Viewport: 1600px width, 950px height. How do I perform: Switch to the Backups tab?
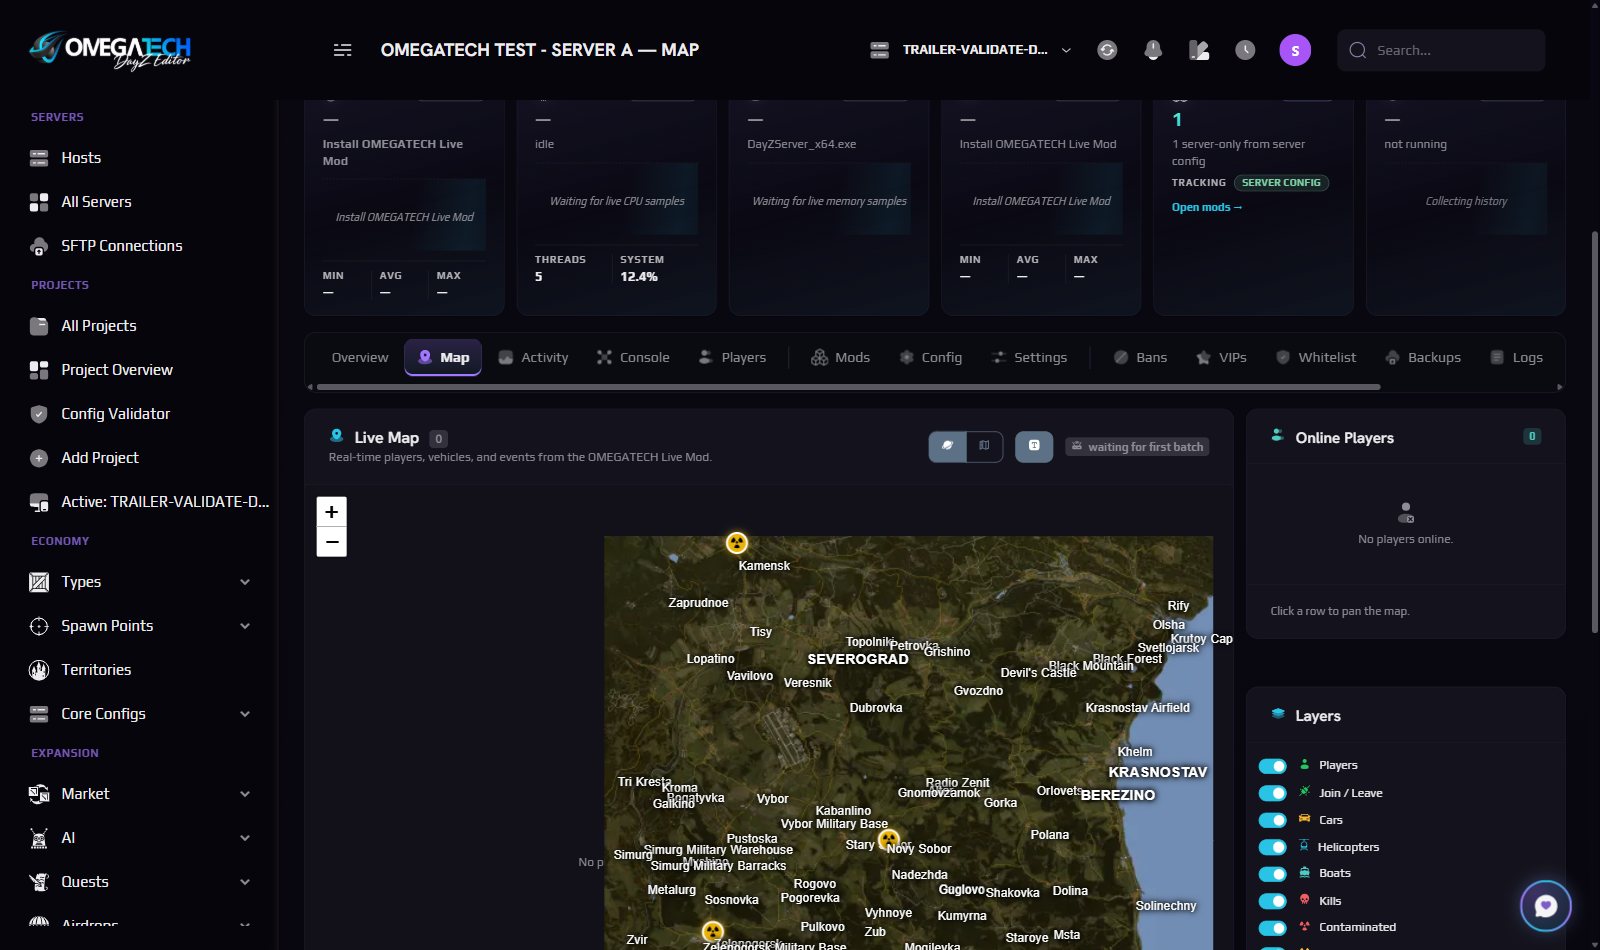[1424, 358]
